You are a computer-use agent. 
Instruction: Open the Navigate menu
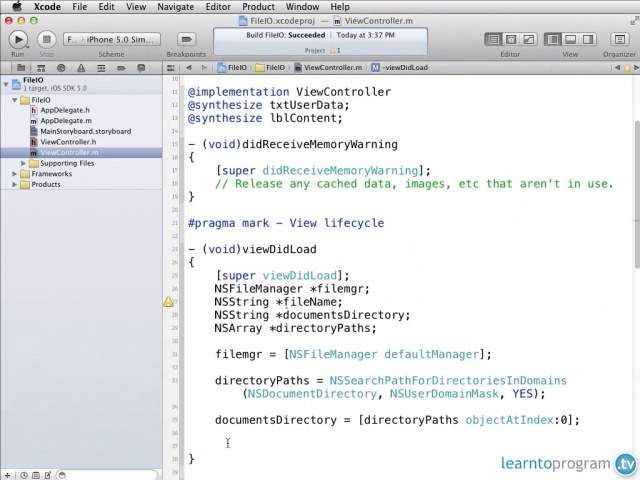(x=176, y=7)
